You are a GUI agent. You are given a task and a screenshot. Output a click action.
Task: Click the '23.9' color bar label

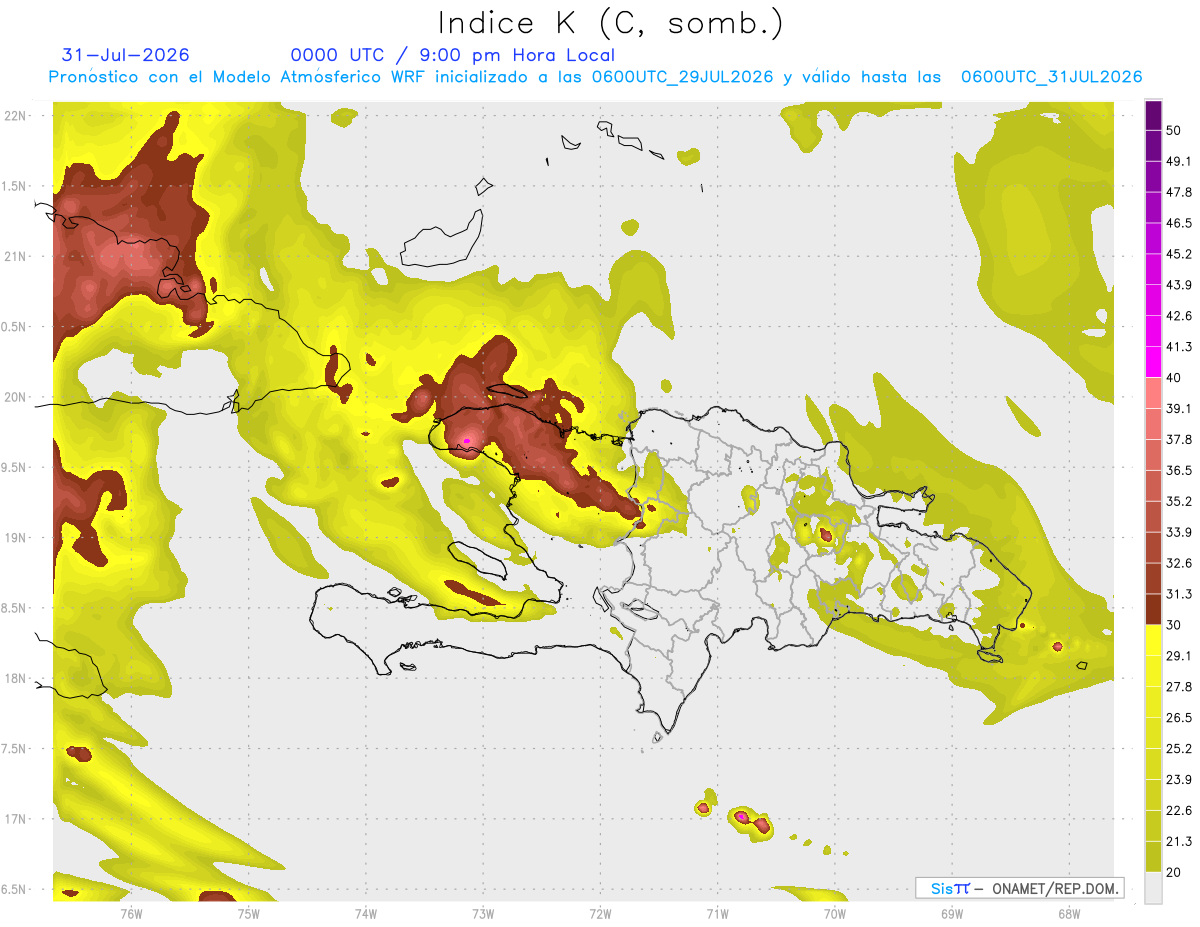(x=1178, y=780)
